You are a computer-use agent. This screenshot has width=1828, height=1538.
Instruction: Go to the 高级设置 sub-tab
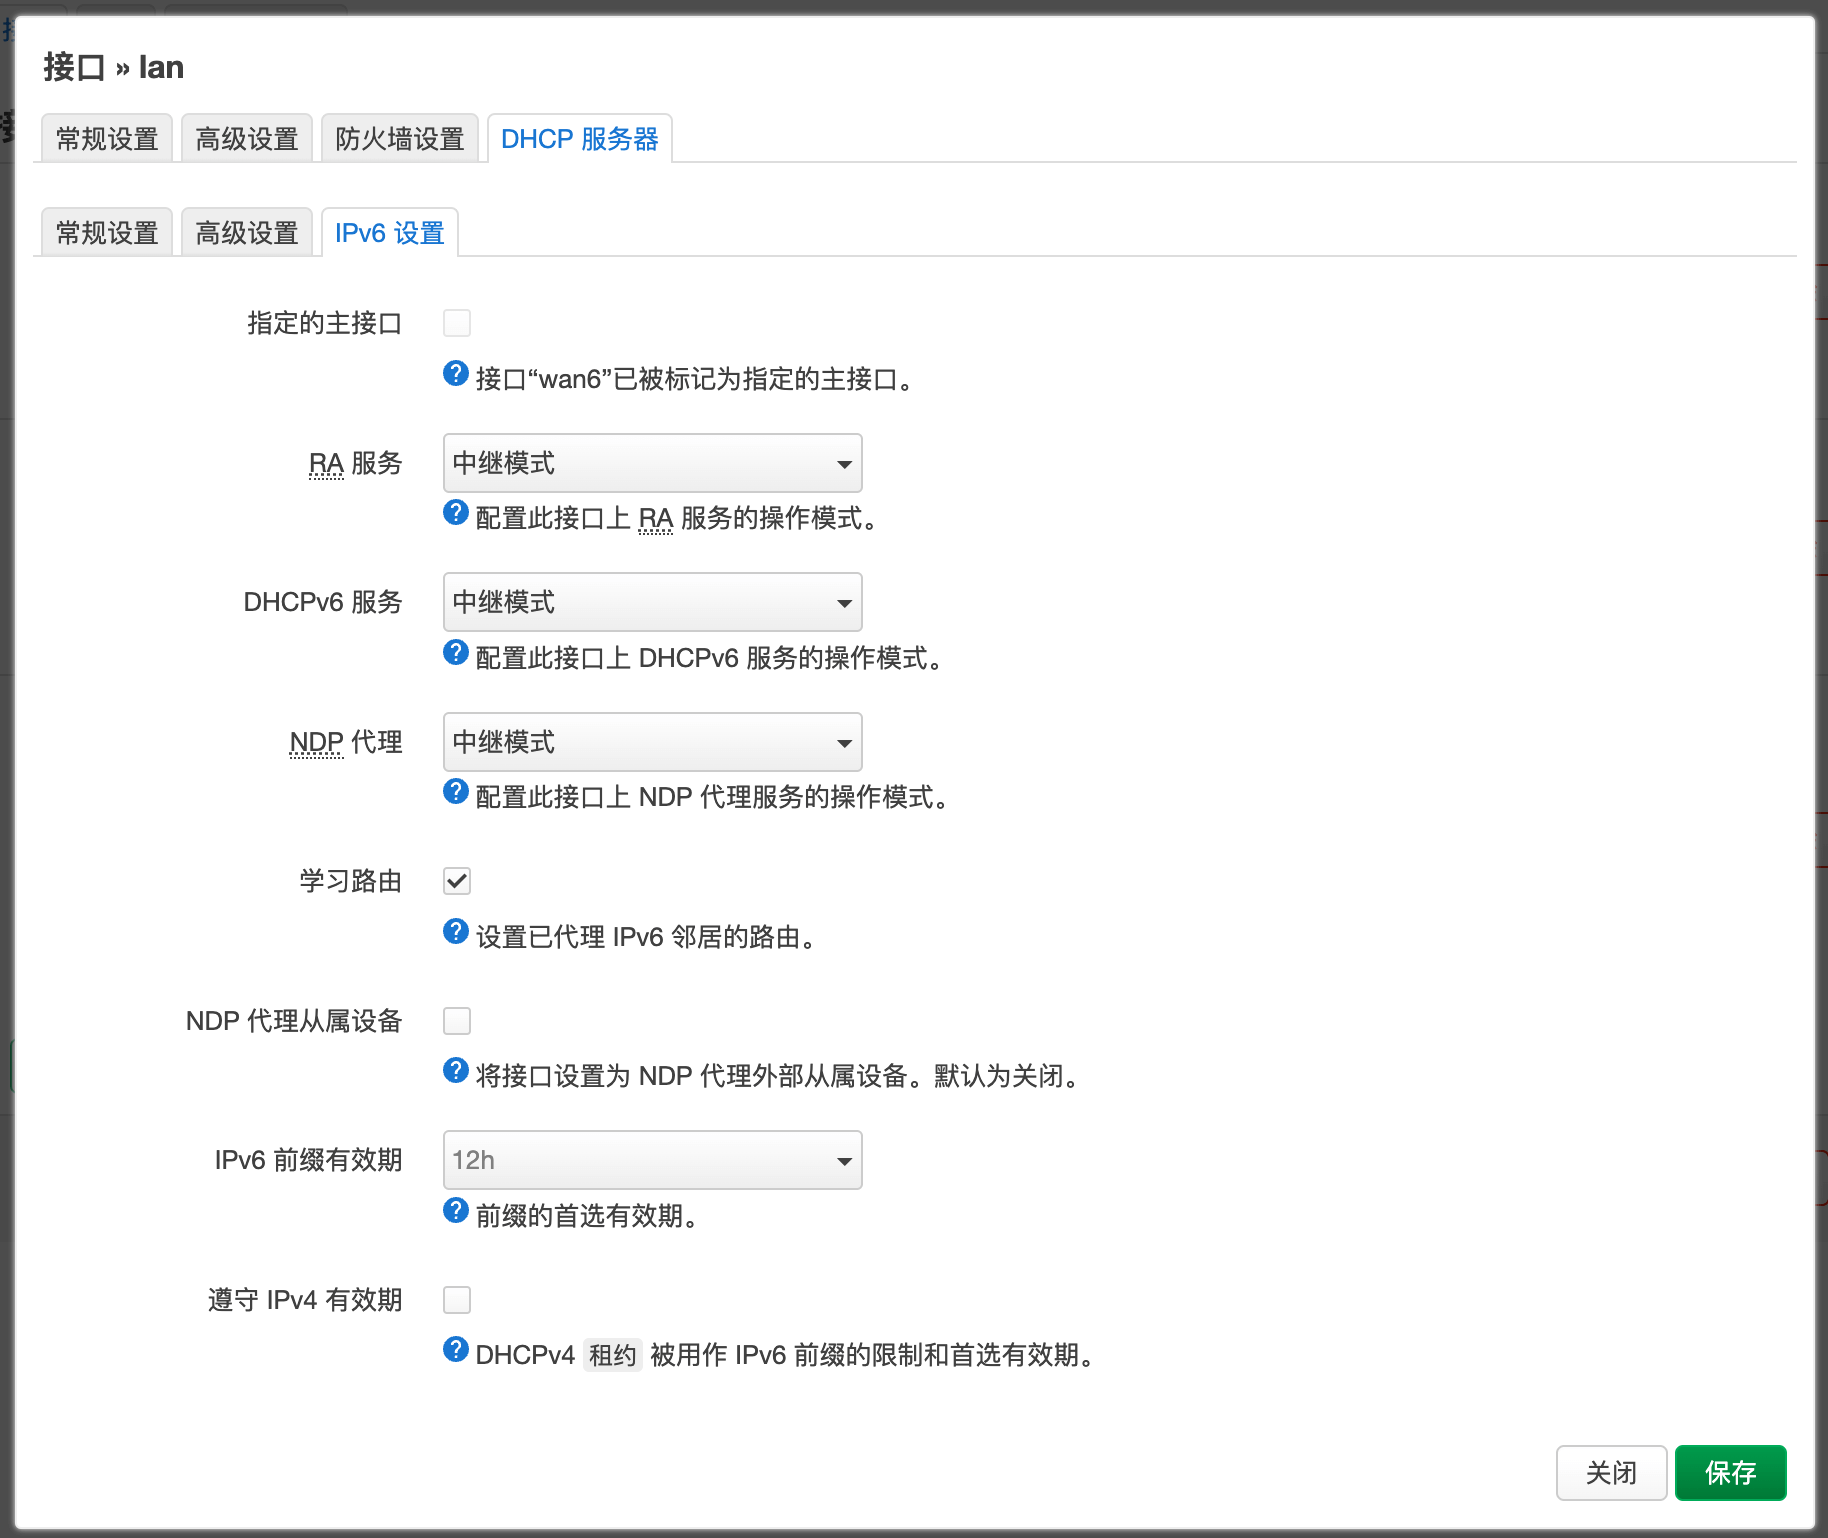[x=246, y=232]
